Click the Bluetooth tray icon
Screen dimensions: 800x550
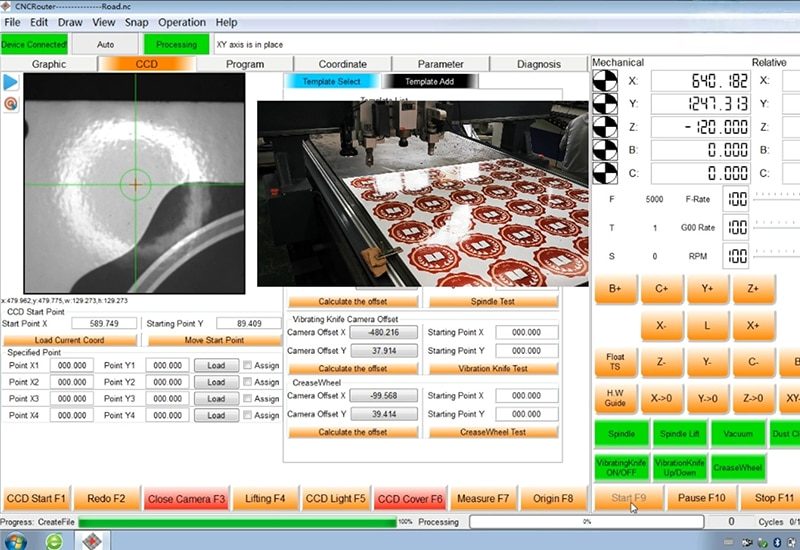click(x=778, y=542)
